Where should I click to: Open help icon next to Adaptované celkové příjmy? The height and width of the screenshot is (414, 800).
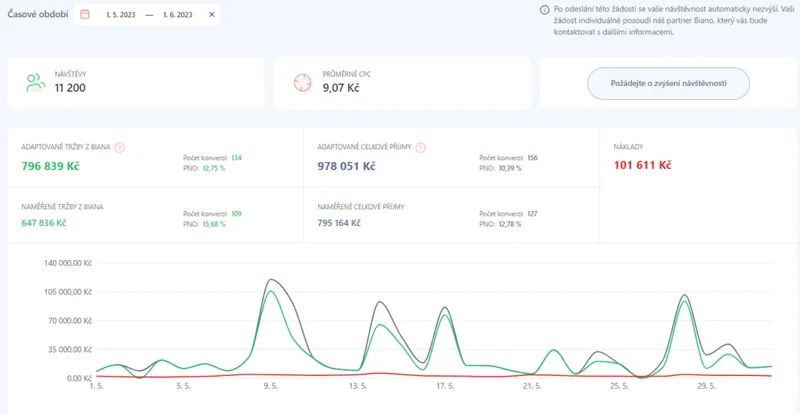(x=420, y=148)
